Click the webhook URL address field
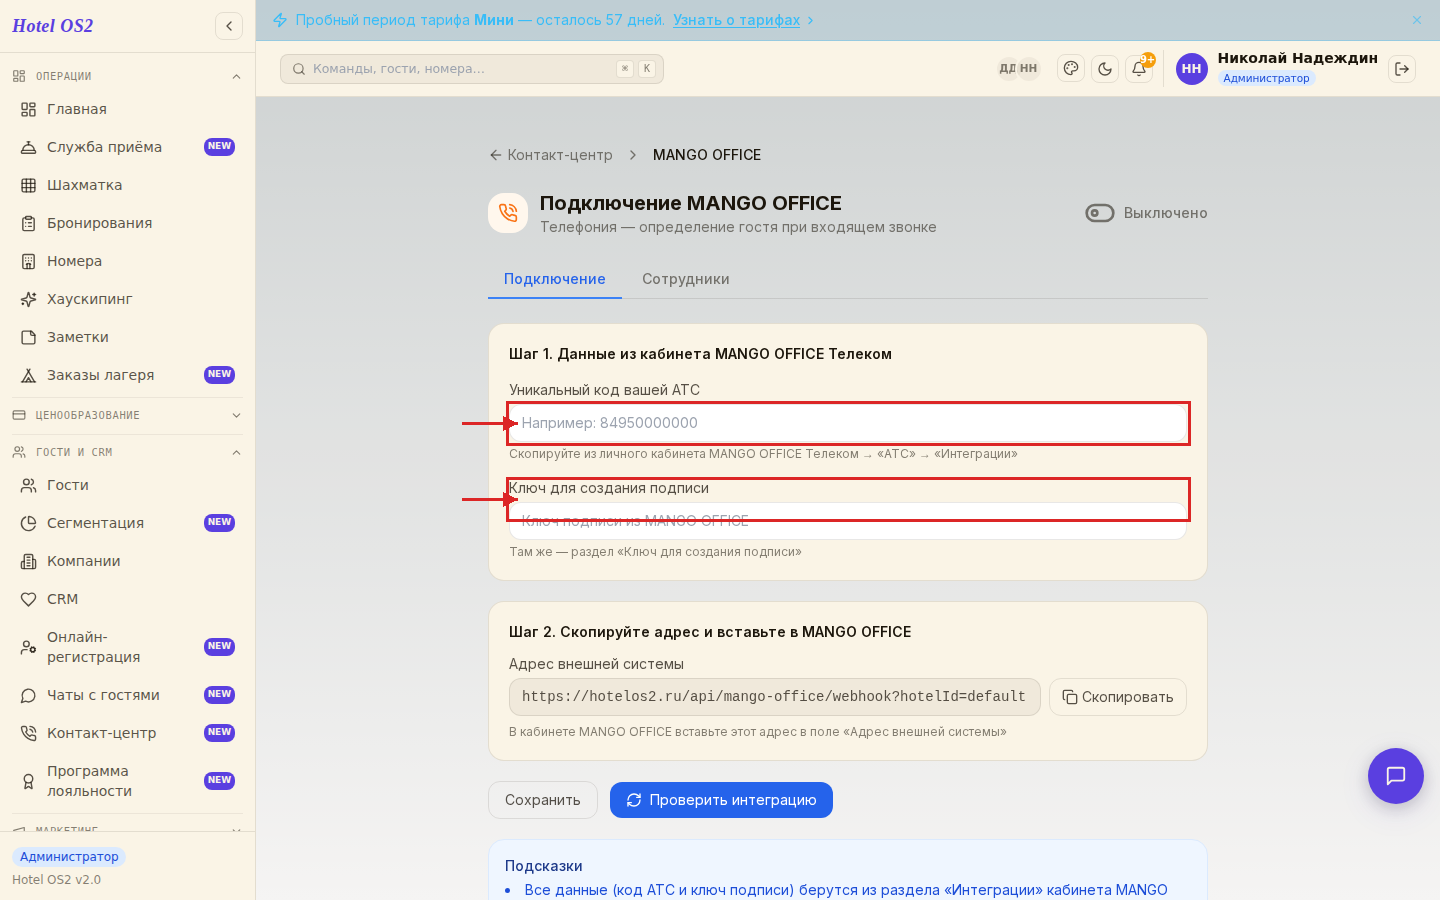 point(775,697)
